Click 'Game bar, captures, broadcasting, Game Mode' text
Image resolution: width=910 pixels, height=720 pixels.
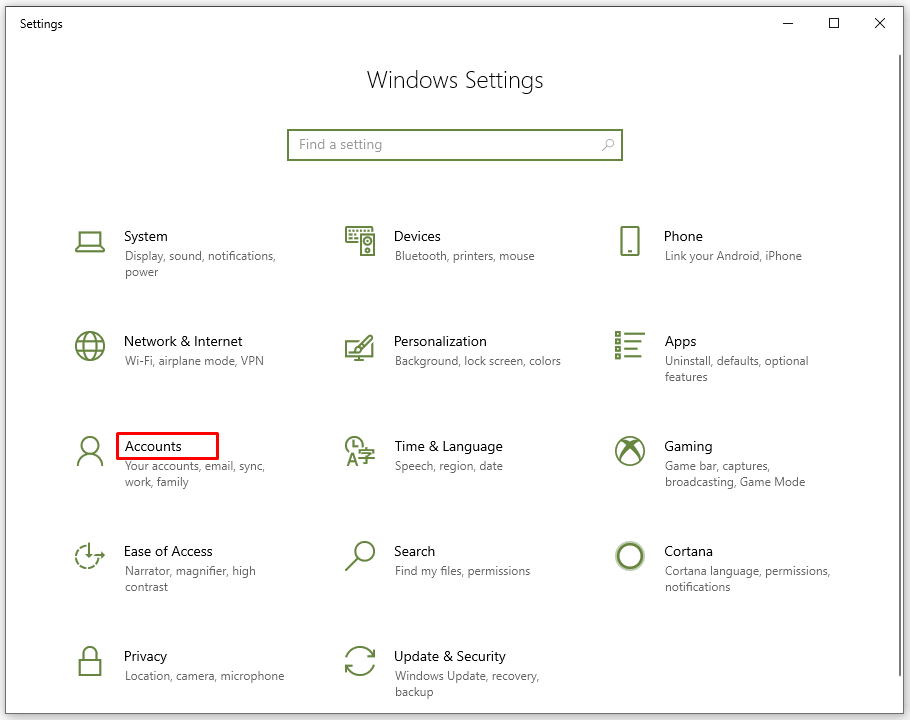click(x=735, y=474)
